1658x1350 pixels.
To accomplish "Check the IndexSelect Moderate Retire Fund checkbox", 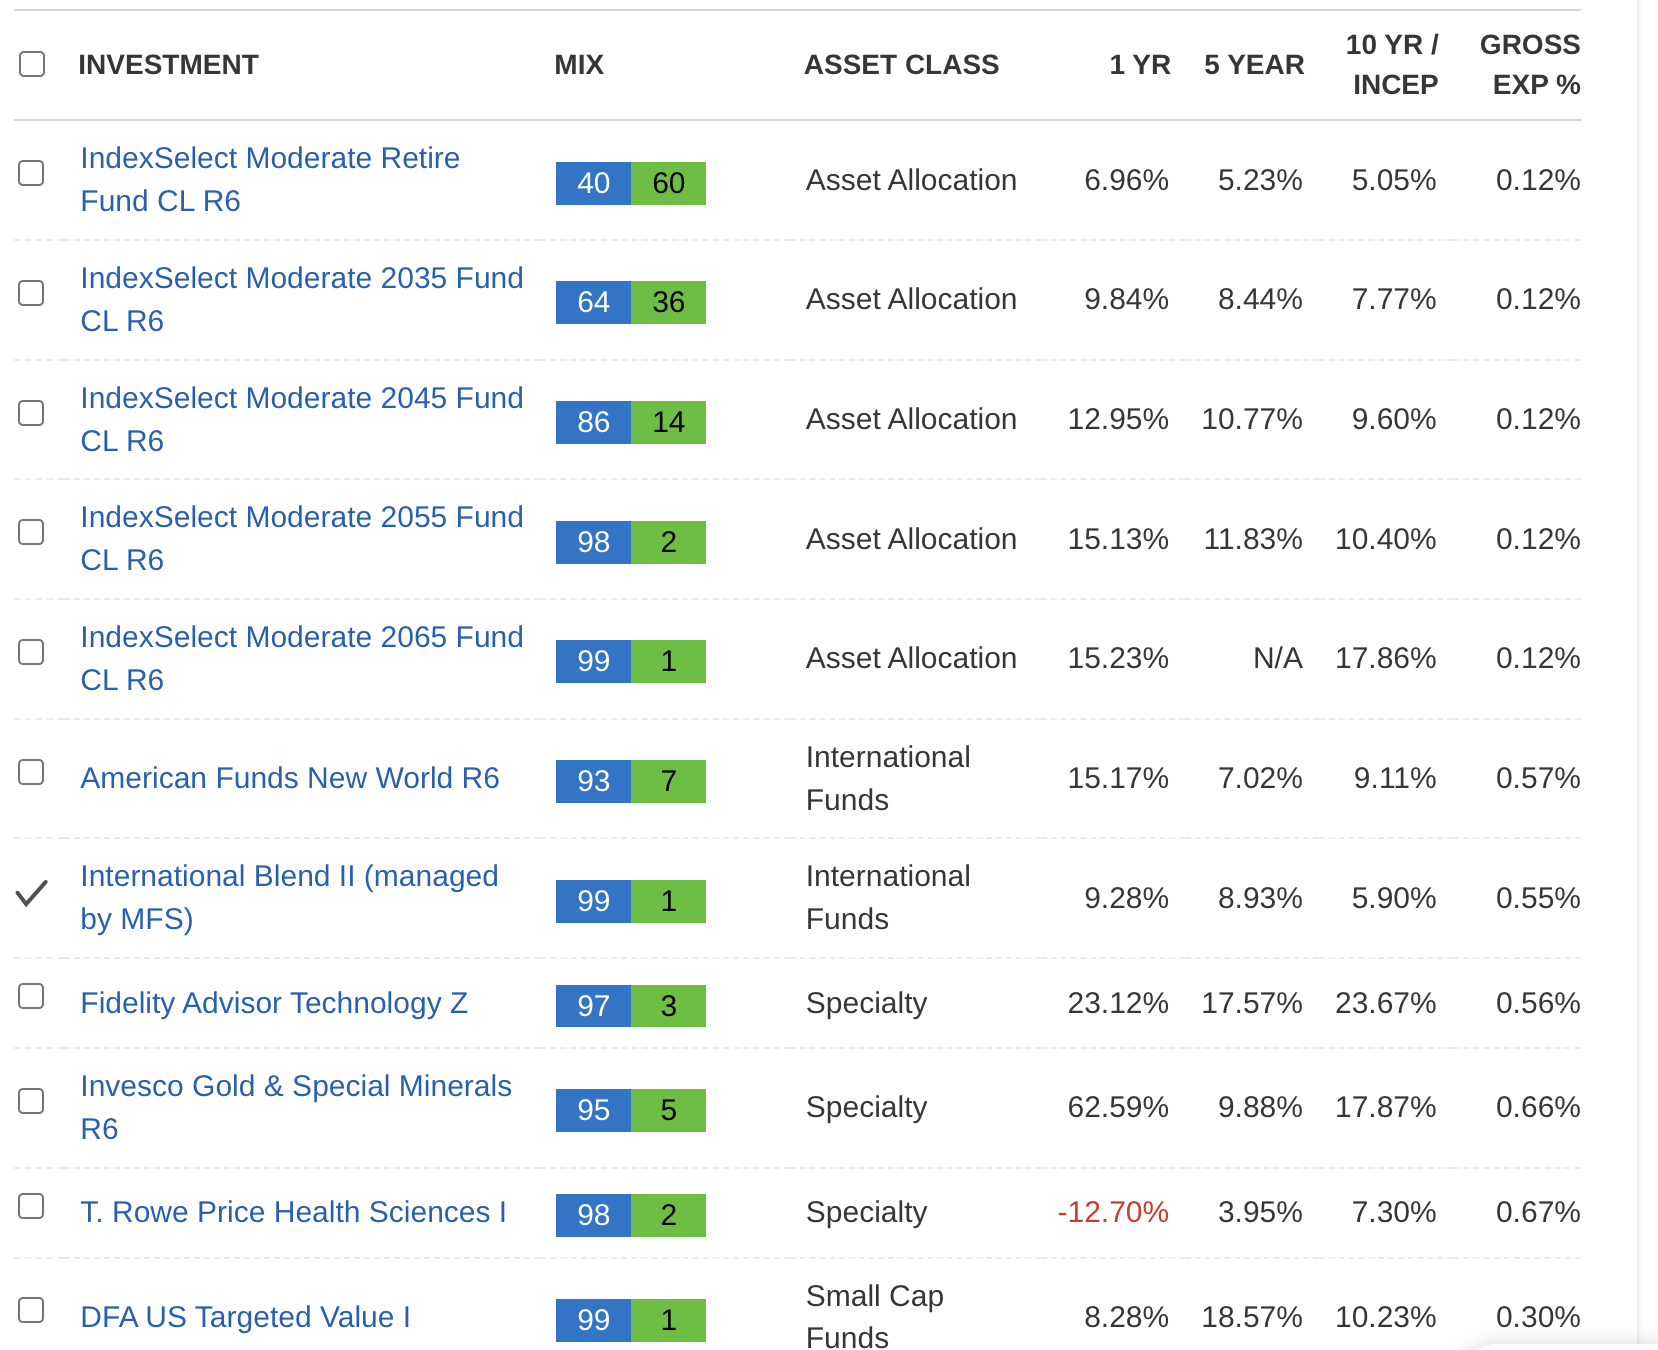I will tap(32, 173).
